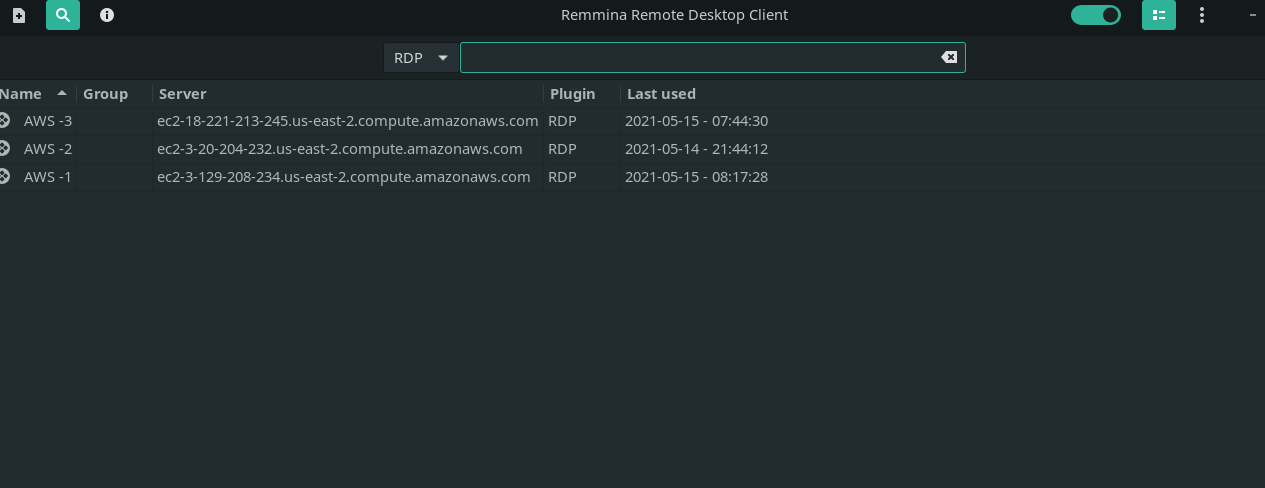
Task: Open the three-dot main menu
Action: (1202, 15)
